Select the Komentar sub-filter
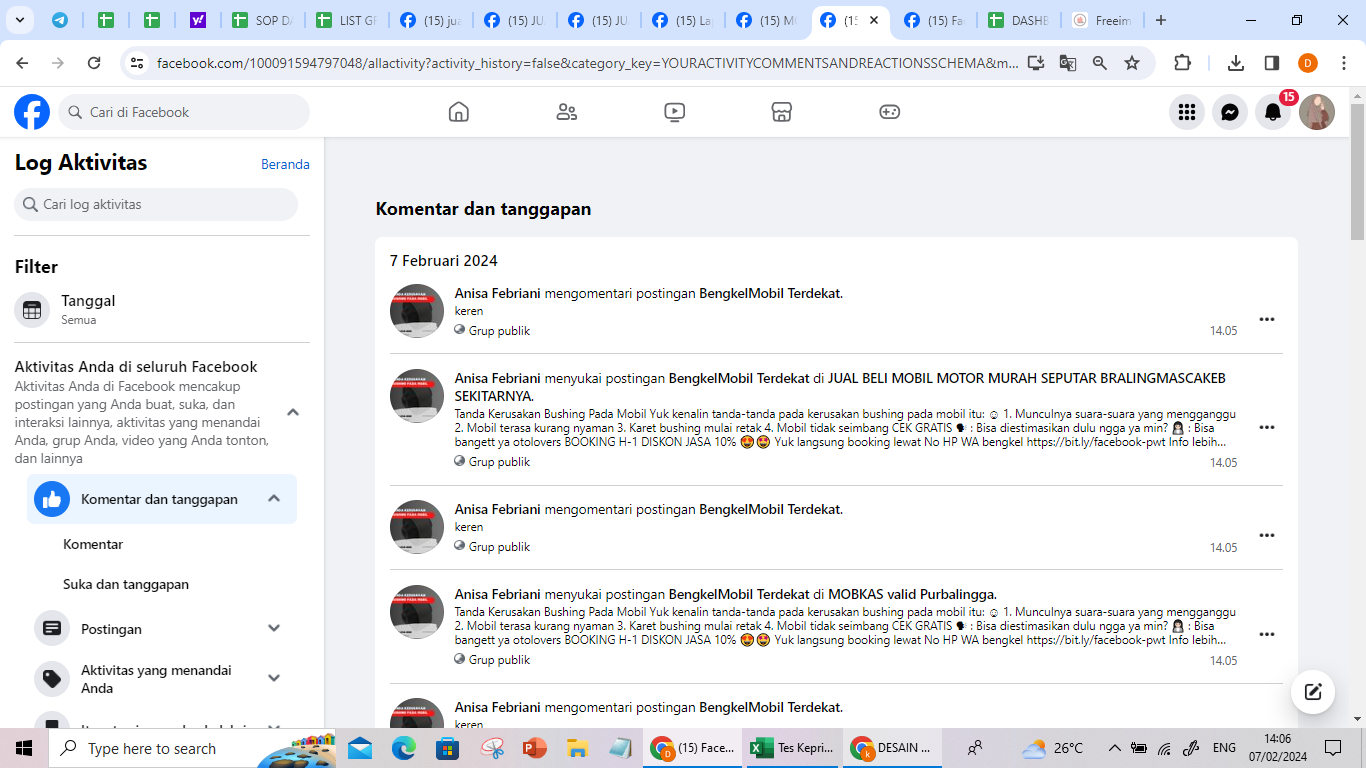 tap(93, 544)
